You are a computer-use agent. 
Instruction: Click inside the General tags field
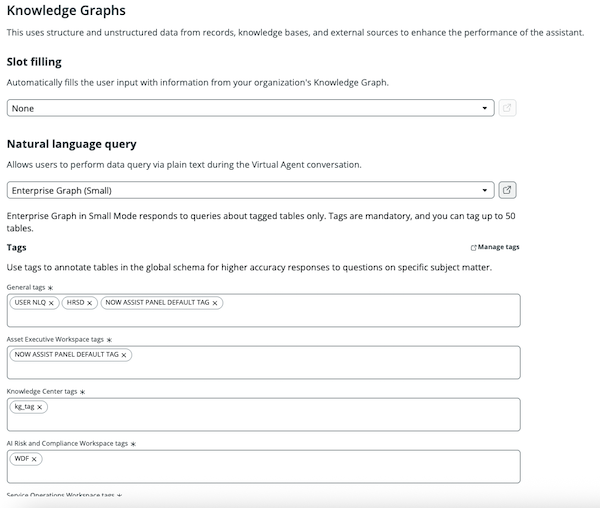(x=264, y=310)
